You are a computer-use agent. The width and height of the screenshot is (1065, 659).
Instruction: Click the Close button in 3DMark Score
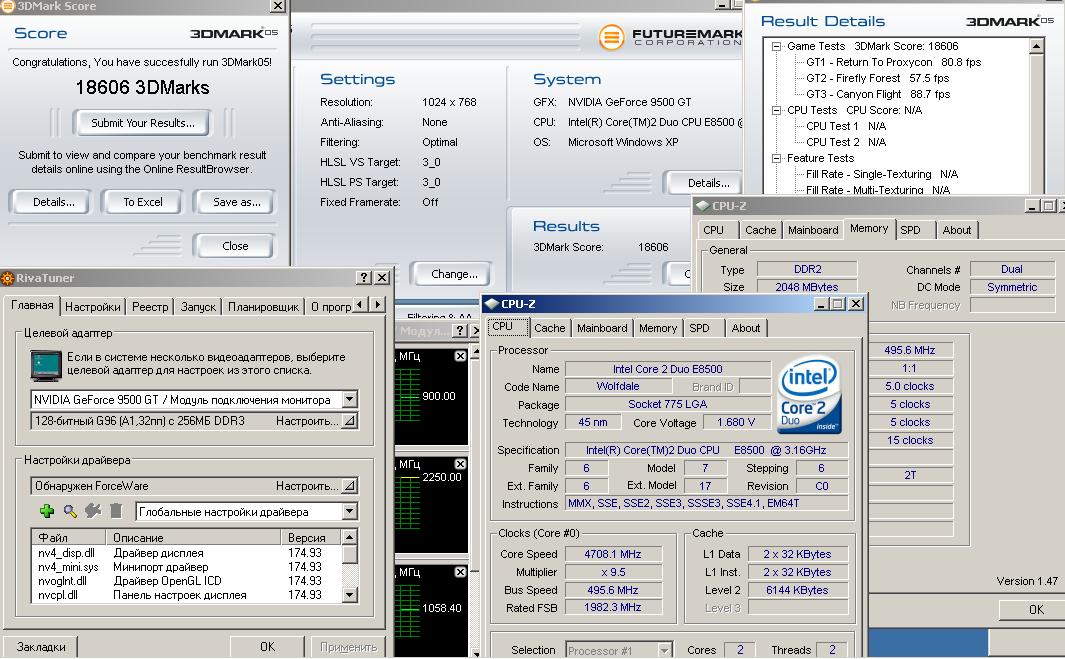(234, 246)
